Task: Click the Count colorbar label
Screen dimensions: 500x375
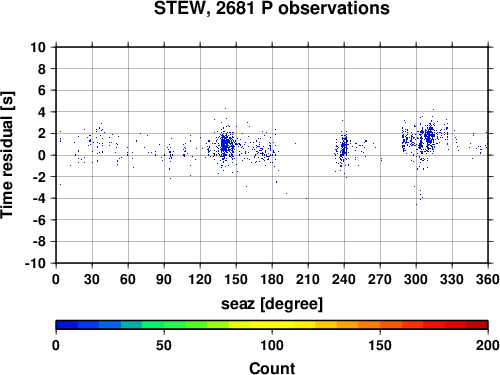Action: 272,368
